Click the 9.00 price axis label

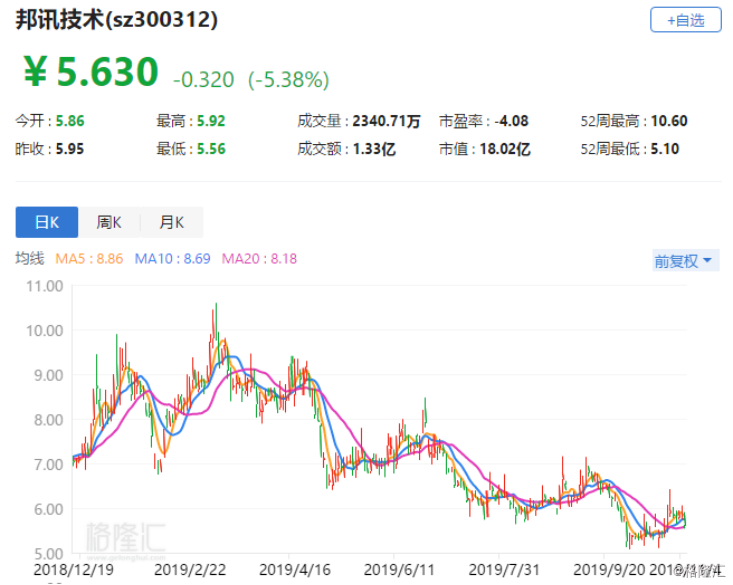tap(48, 376)
